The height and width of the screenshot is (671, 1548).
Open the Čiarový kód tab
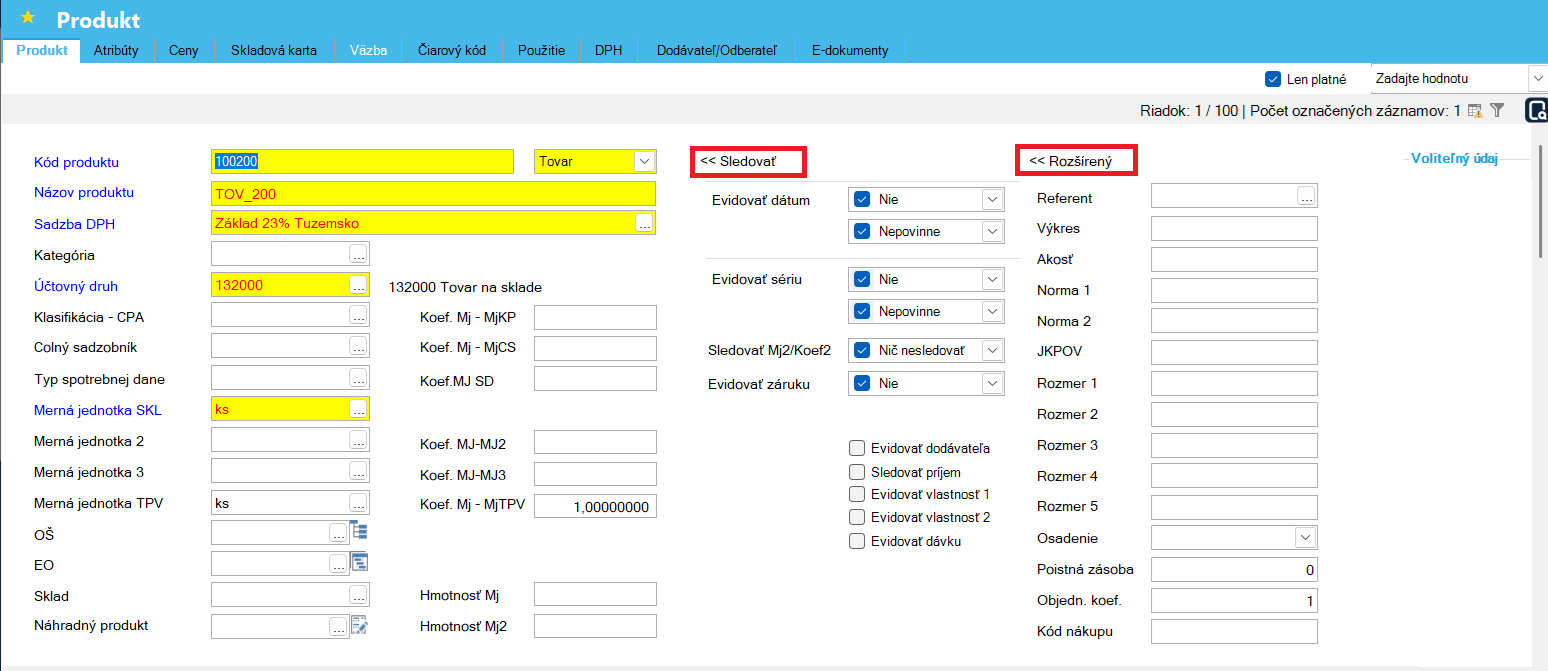[451, 50]
